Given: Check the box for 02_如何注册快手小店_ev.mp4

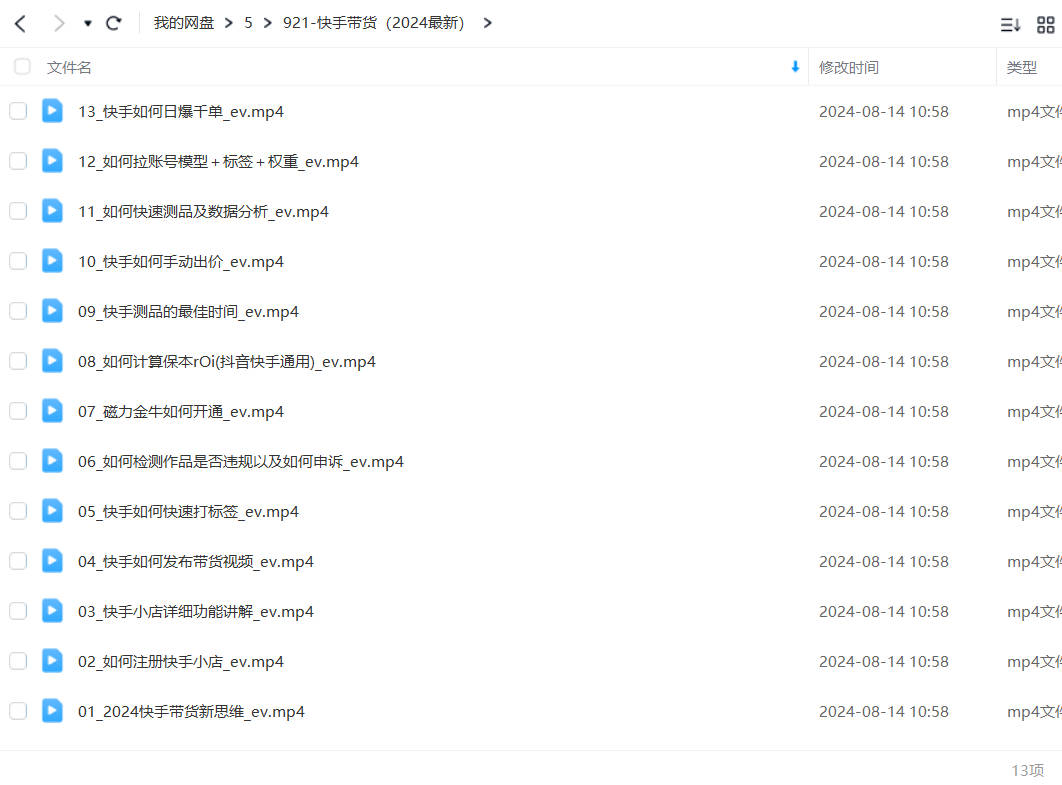Looking at the screenshot, I should click(18, 661).
